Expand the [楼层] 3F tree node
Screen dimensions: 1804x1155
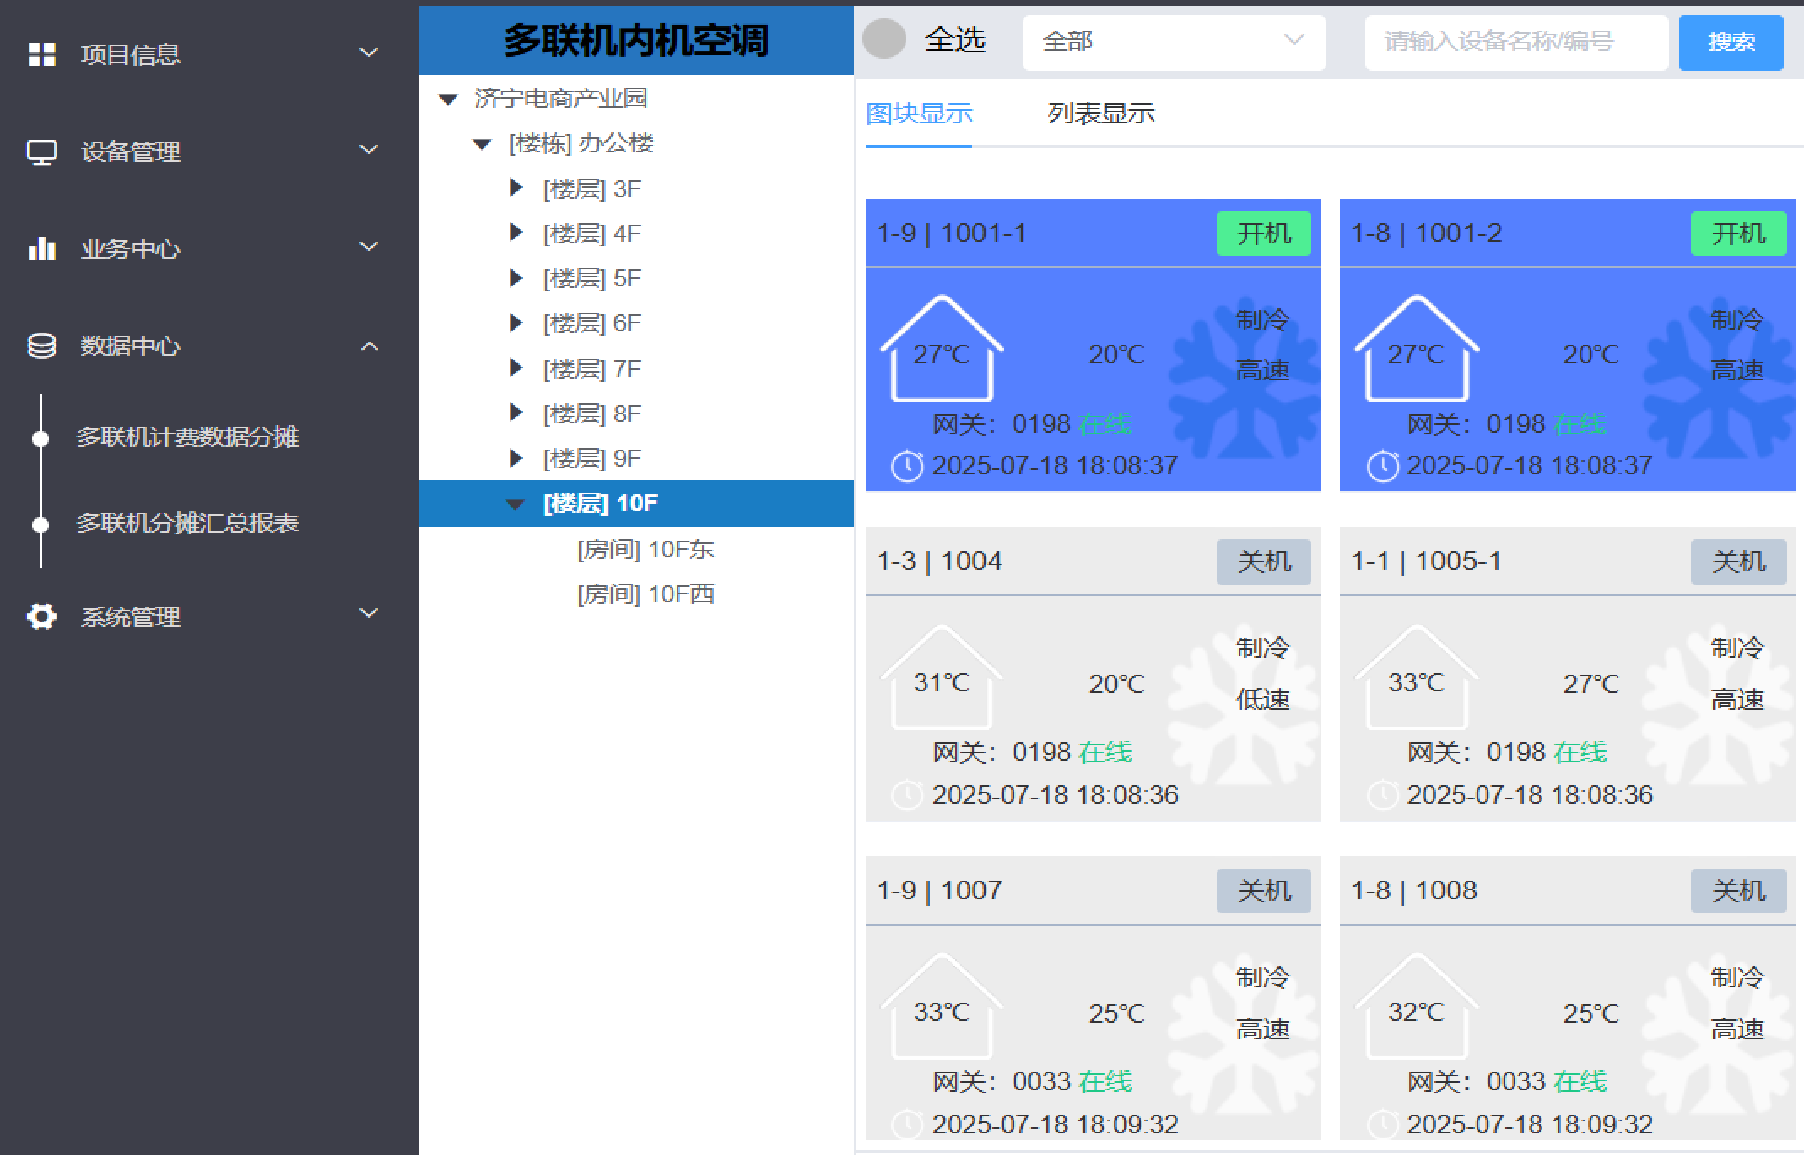click(516, 188)
